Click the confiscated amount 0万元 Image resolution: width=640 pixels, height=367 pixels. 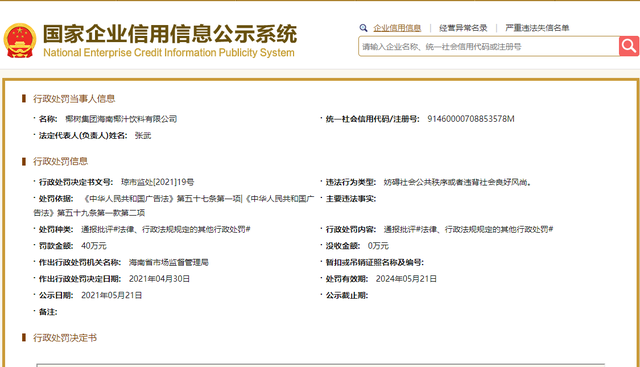[378, 246]
